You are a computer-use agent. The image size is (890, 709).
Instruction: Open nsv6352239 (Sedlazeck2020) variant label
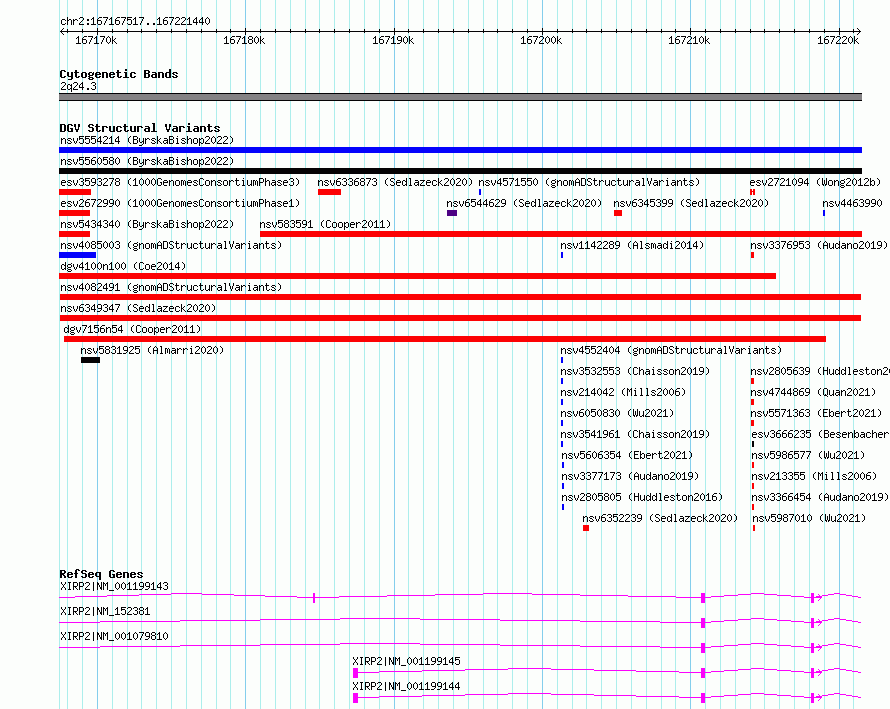pos(660,518)
